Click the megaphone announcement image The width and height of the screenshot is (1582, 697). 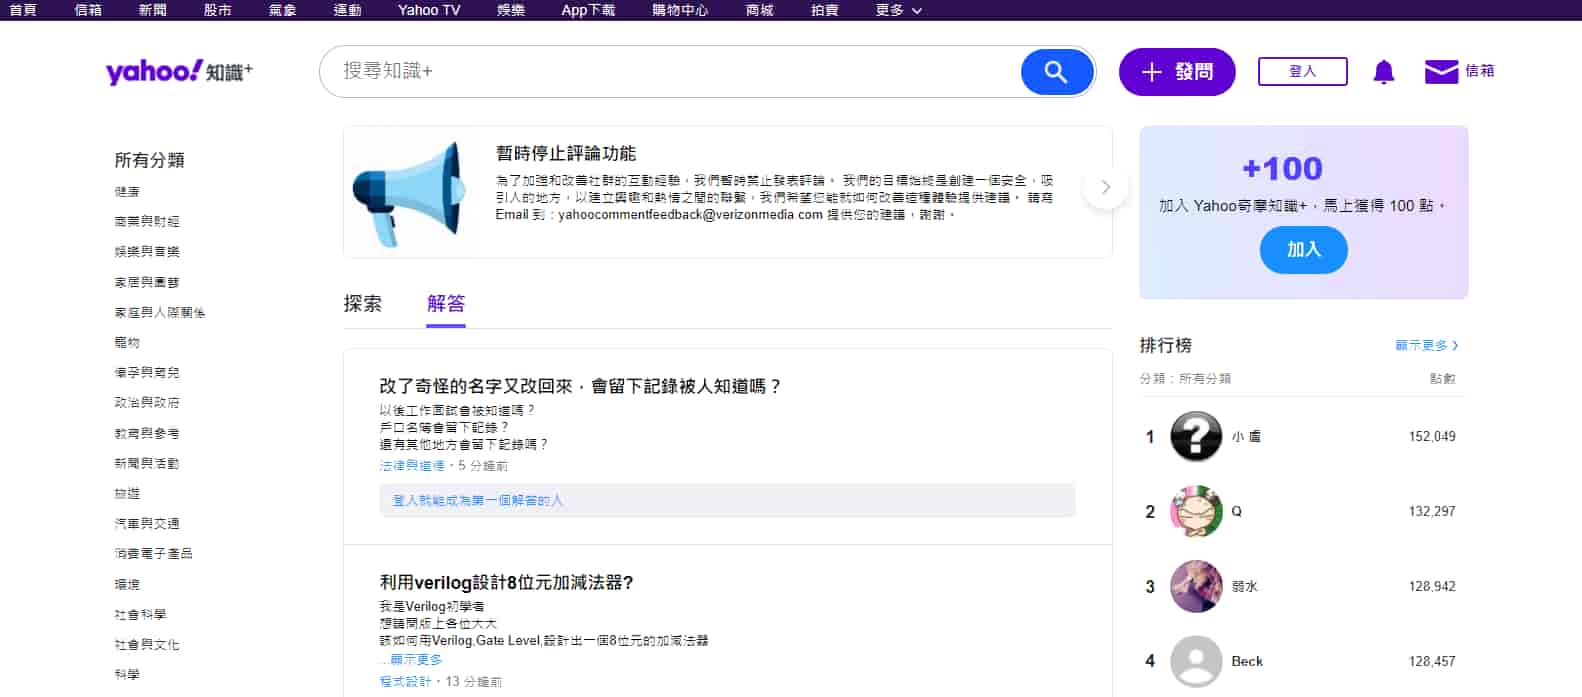click(412, 193)
